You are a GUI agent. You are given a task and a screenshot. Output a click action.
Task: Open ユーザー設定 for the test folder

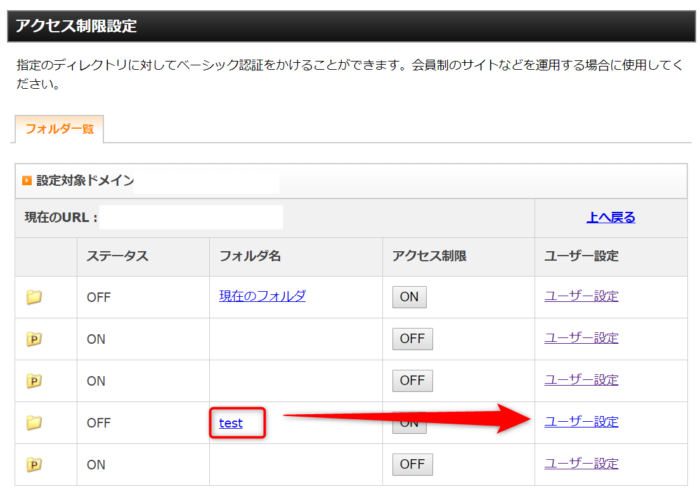581,422
